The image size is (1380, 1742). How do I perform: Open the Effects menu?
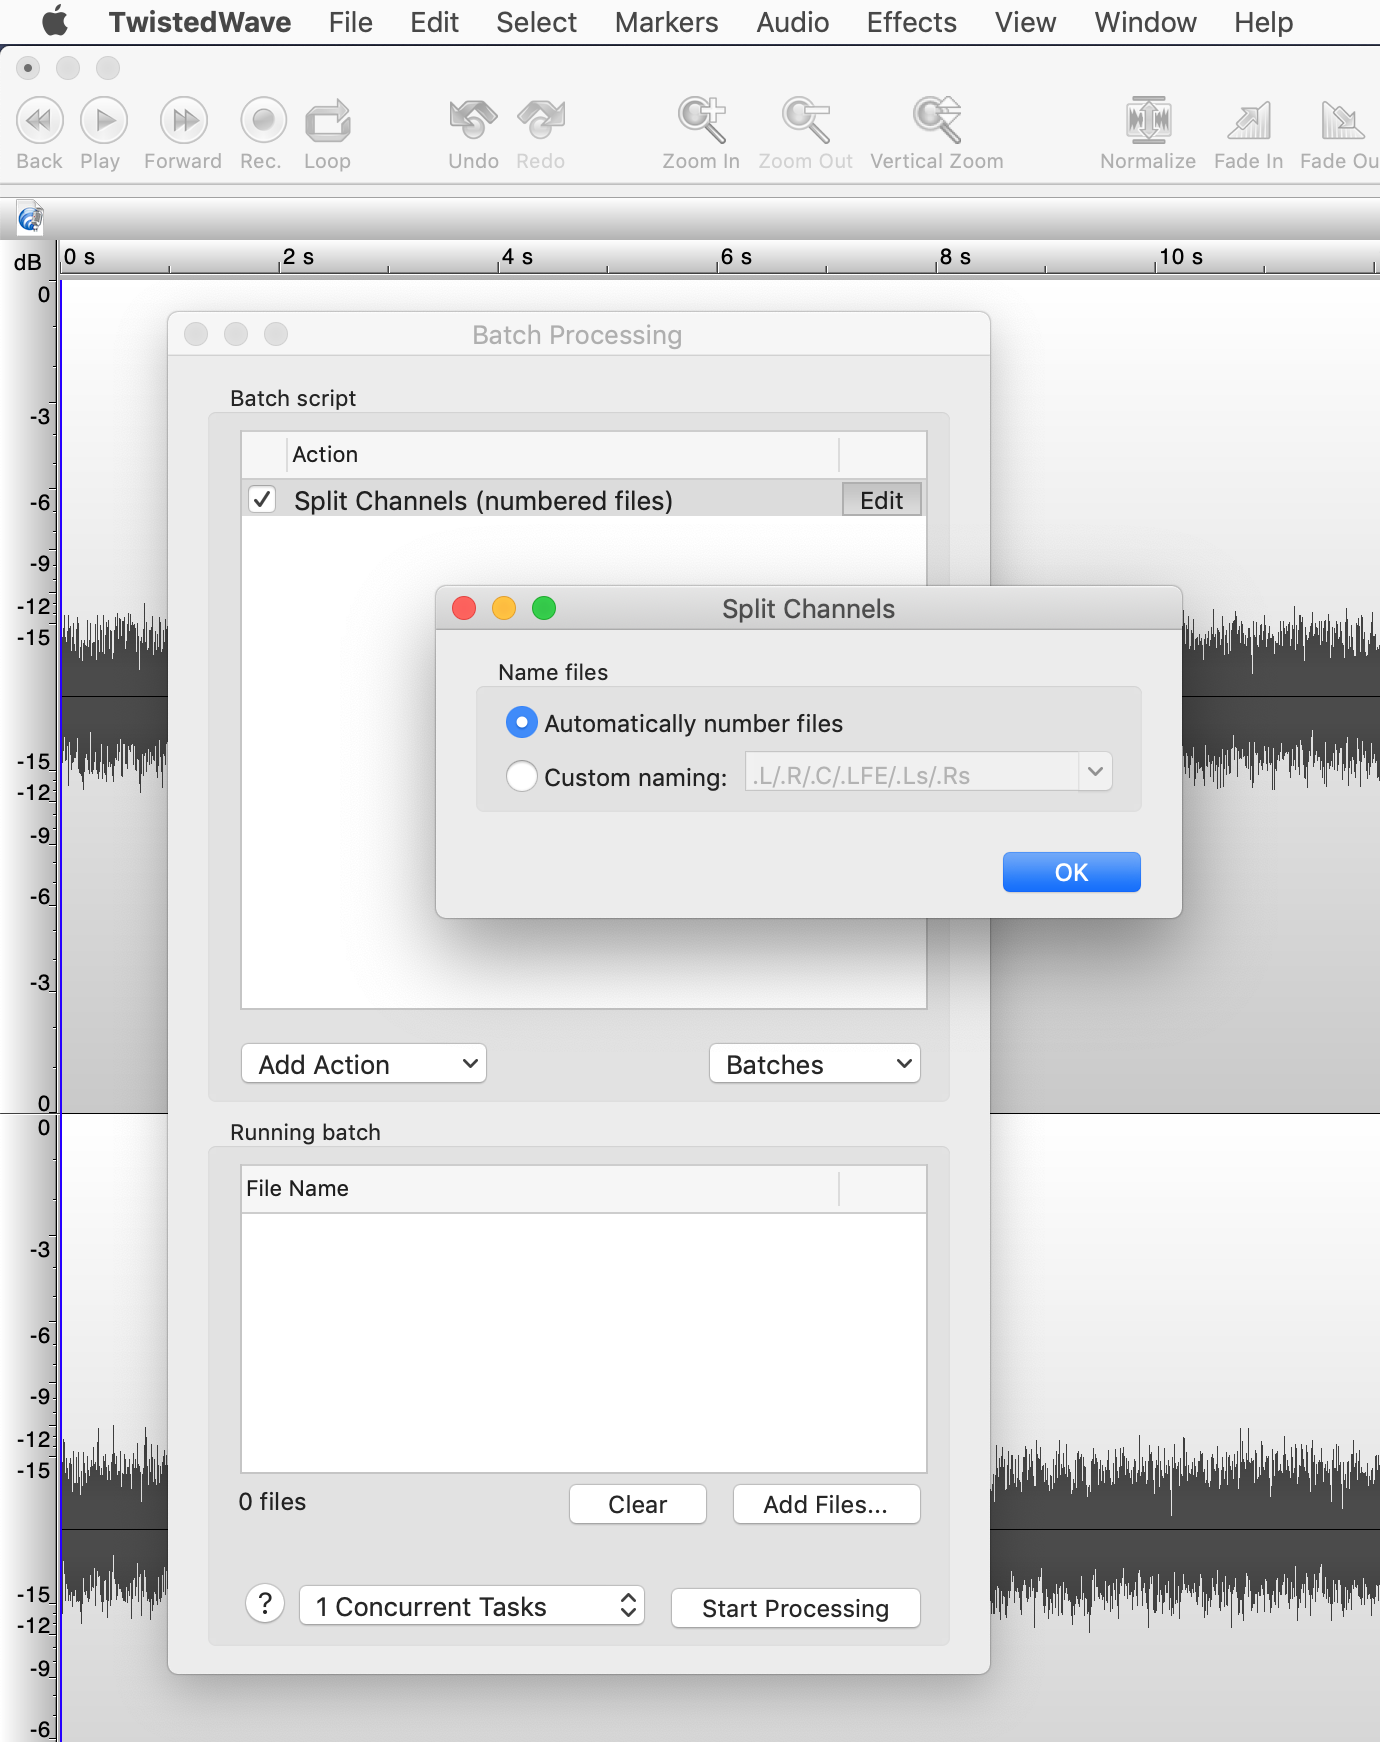tap(911, 22)
